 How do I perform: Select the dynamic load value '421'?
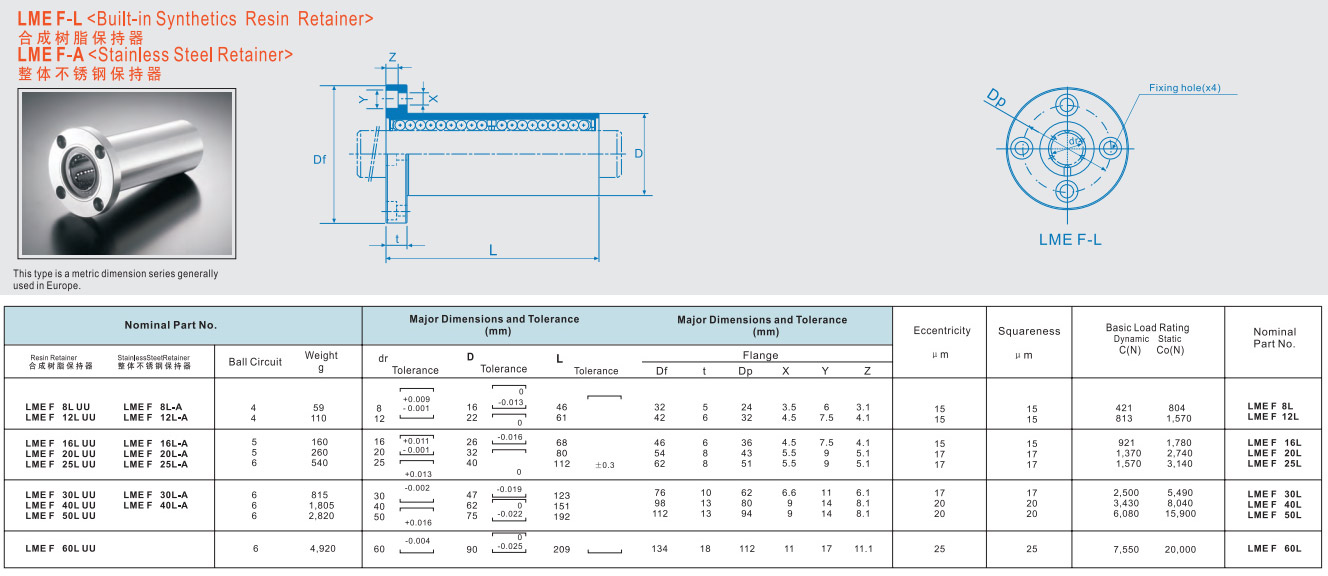pos(1125,408)
